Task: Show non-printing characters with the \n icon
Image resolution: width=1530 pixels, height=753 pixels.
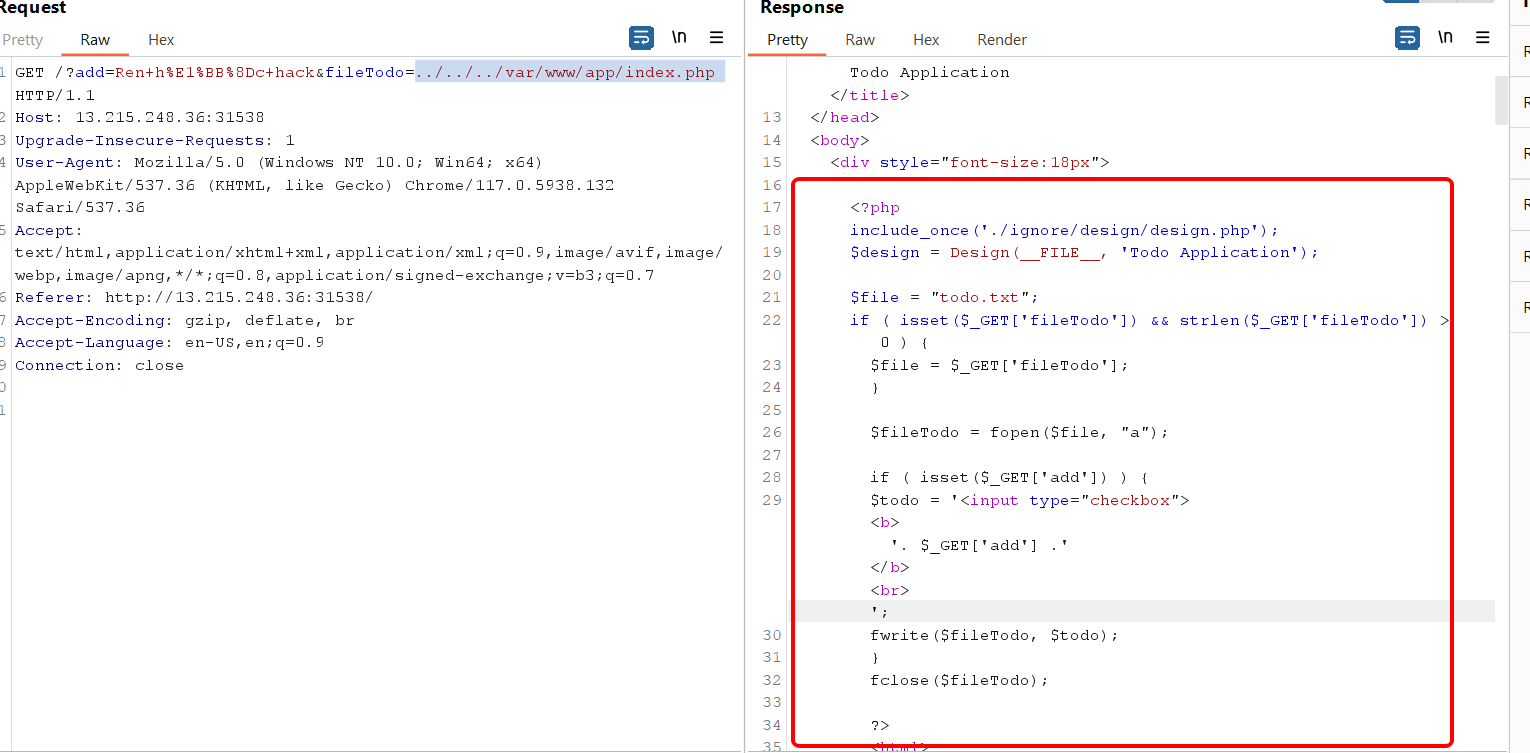Action: pyautogui.click(x=680, y=36)
